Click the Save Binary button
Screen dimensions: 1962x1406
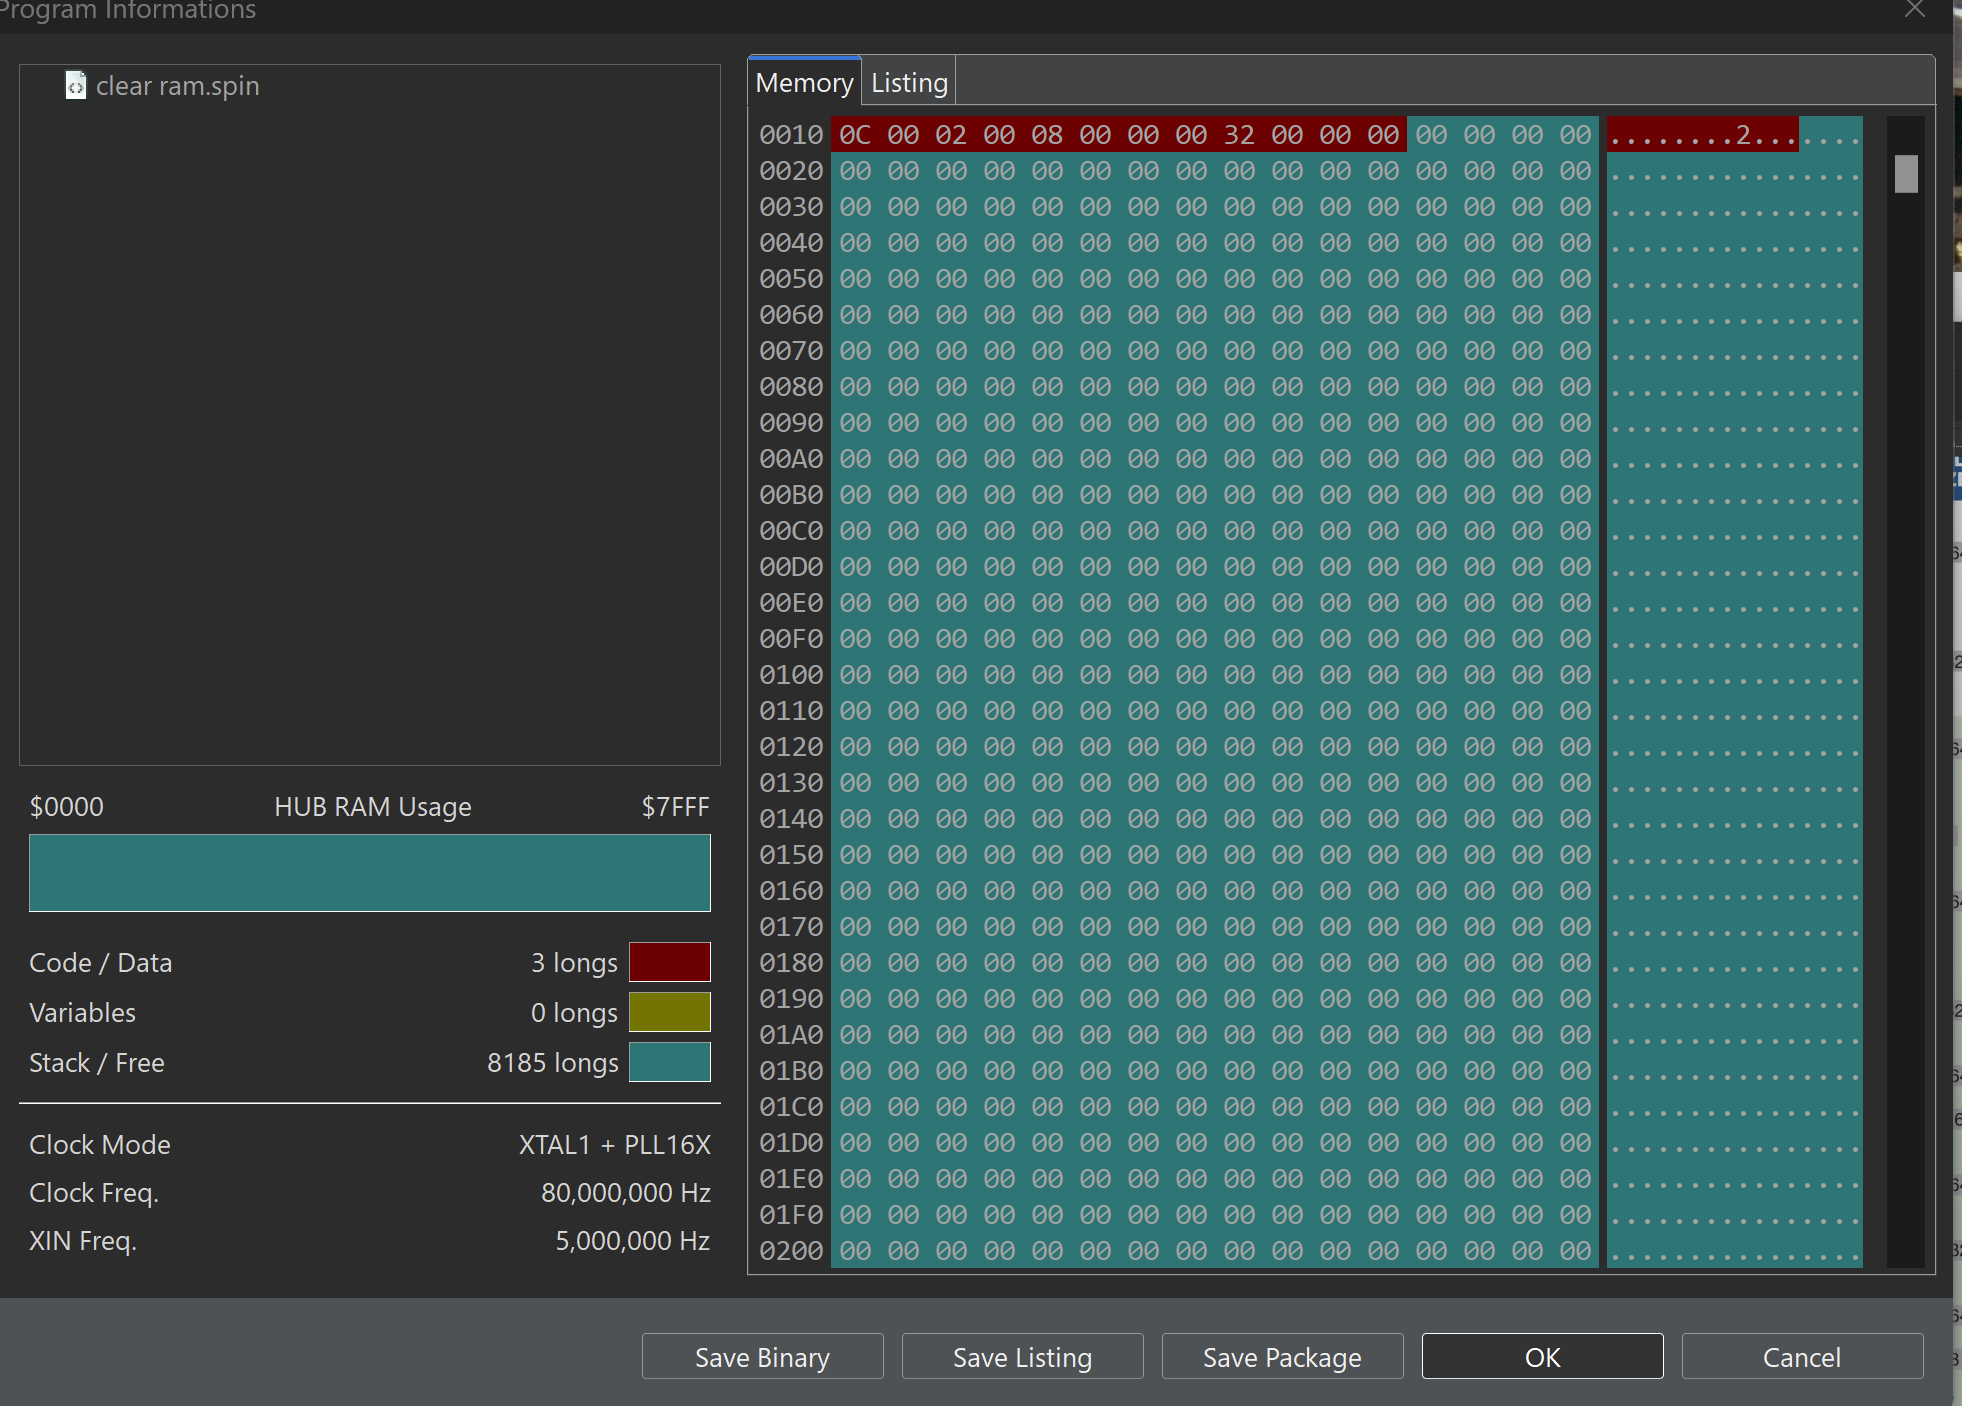click(x=762, y=1356)
